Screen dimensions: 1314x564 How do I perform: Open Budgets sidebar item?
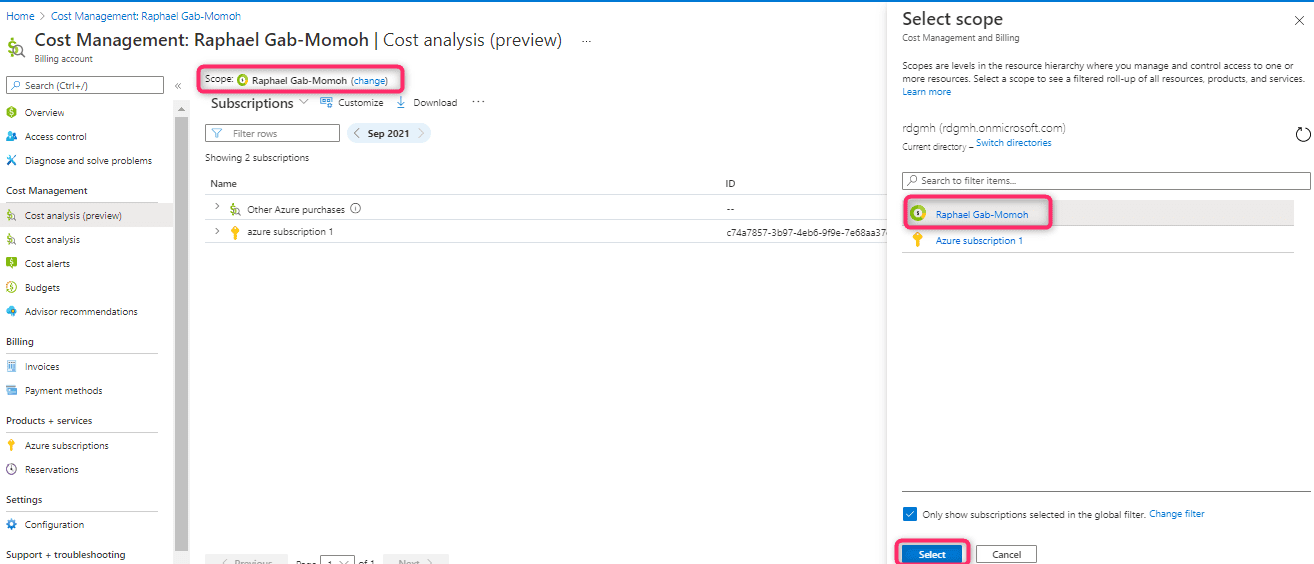point(42,288)
